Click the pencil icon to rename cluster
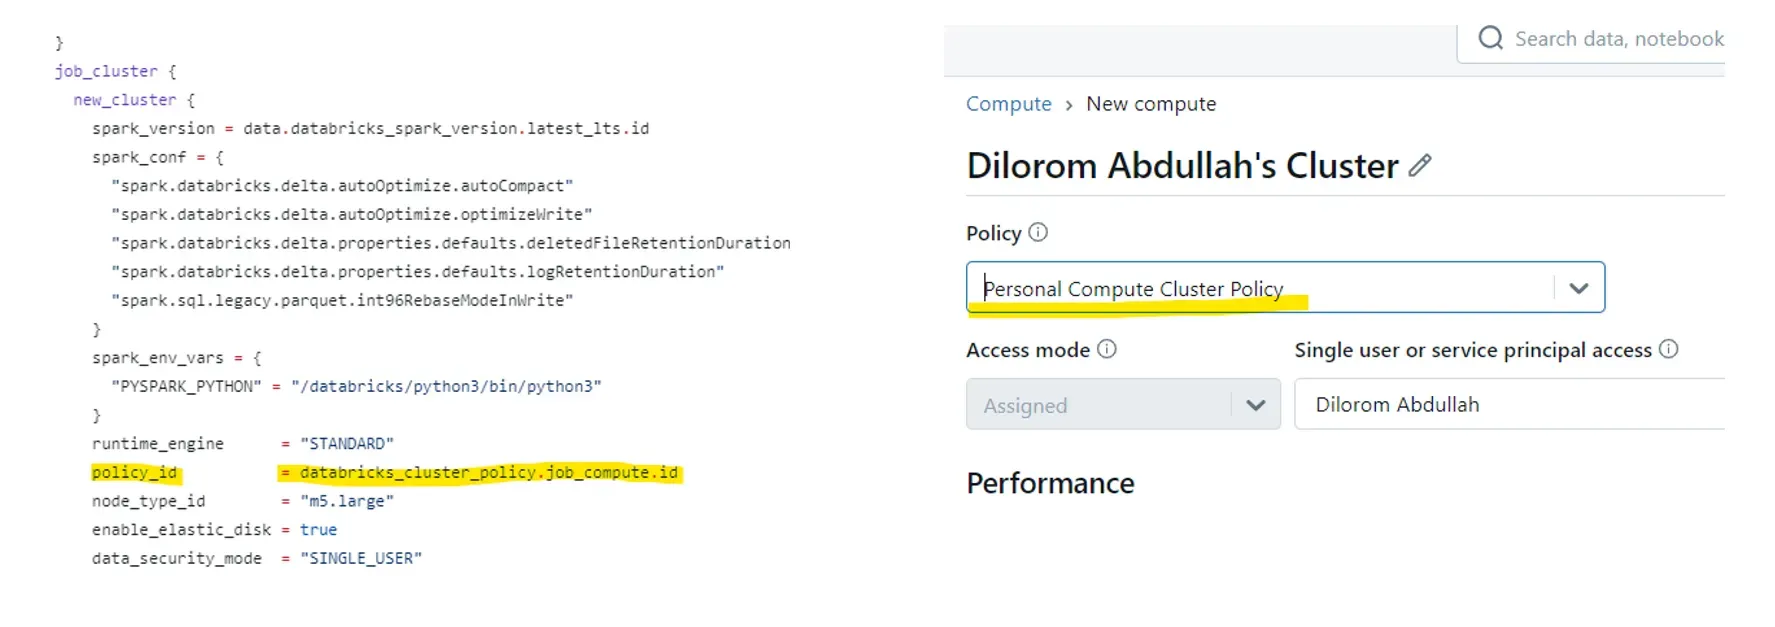This screenshot has width=1775, height=627. [1420, 166]
